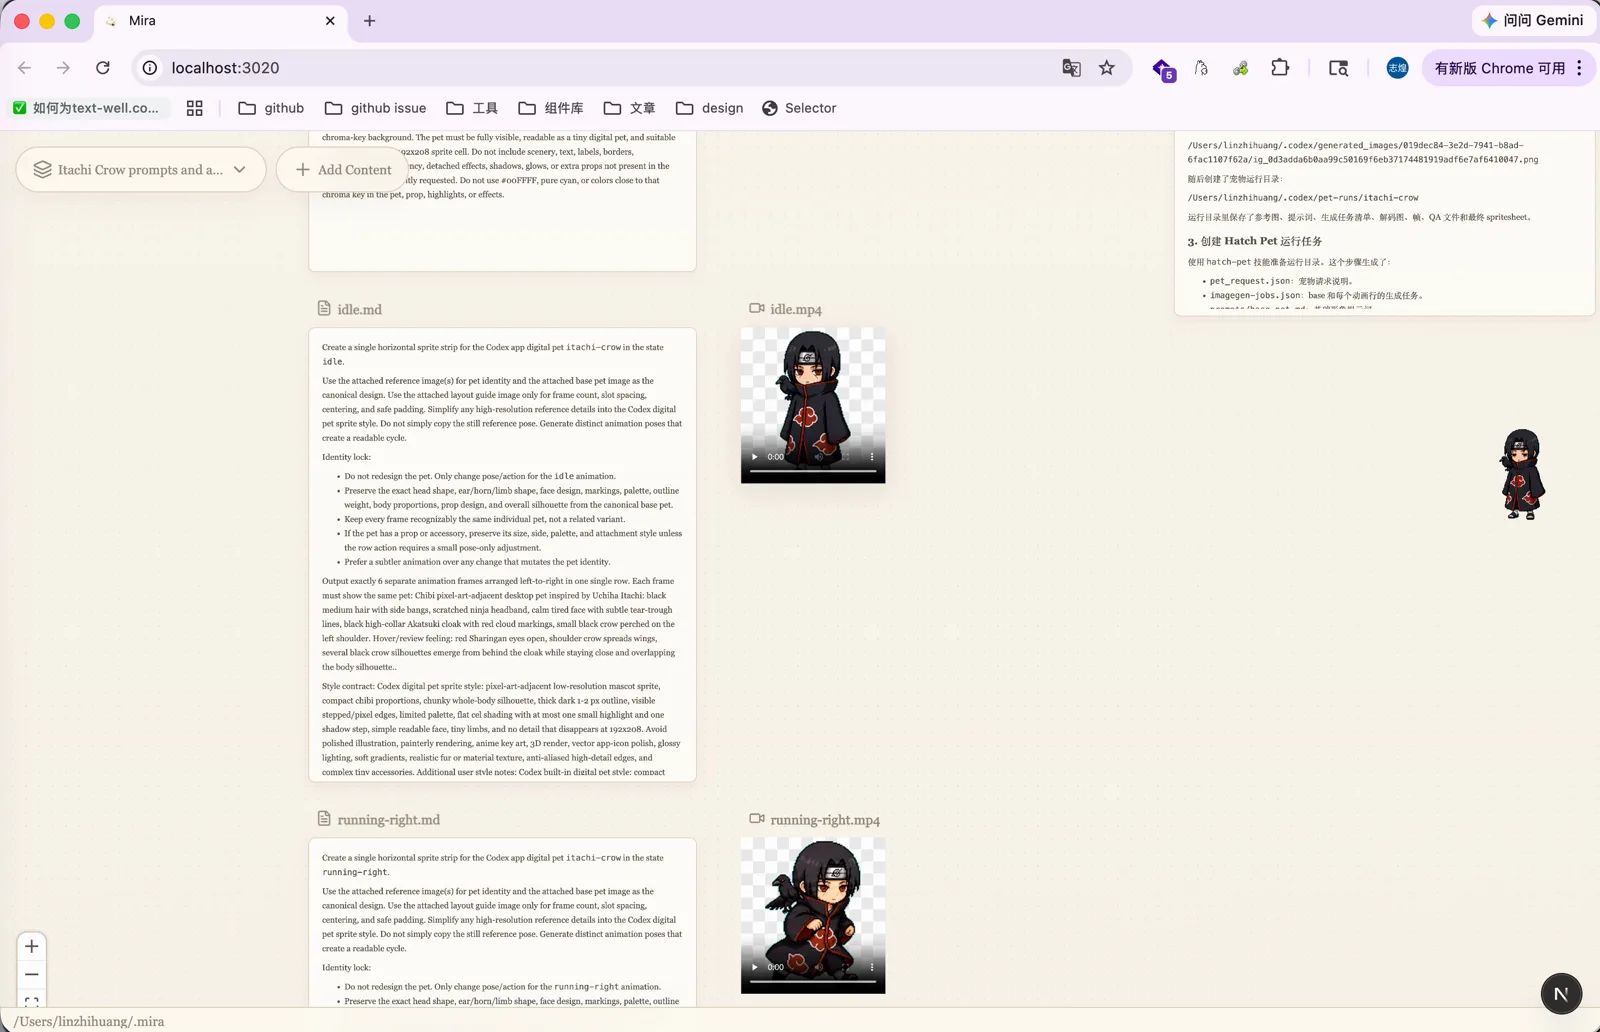Open the github issue bookmarks folder
This screenshot has width=1600, height=1032.
pos(376,108)
